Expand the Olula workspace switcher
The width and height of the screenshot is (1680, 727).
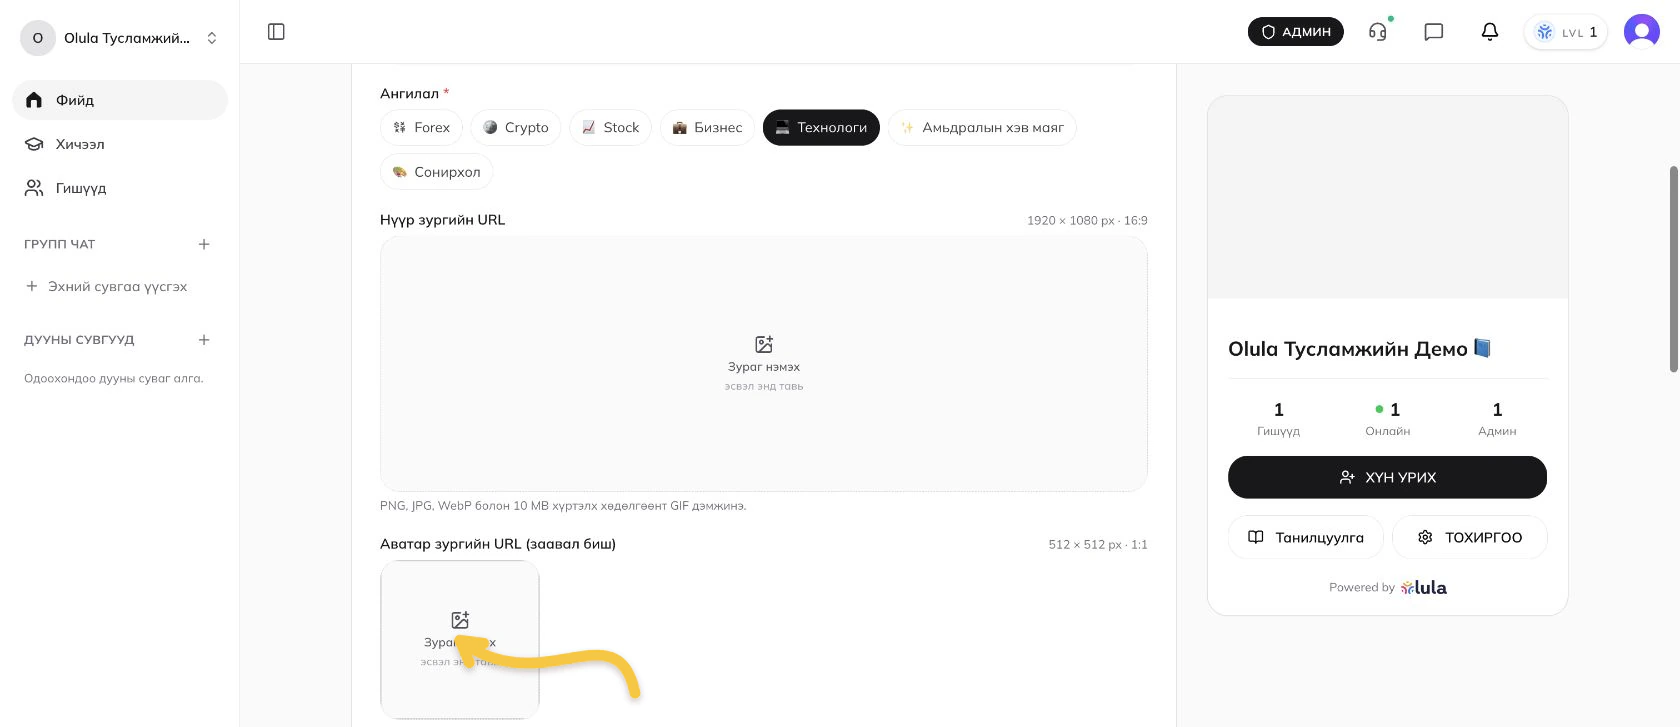[120, 38]
